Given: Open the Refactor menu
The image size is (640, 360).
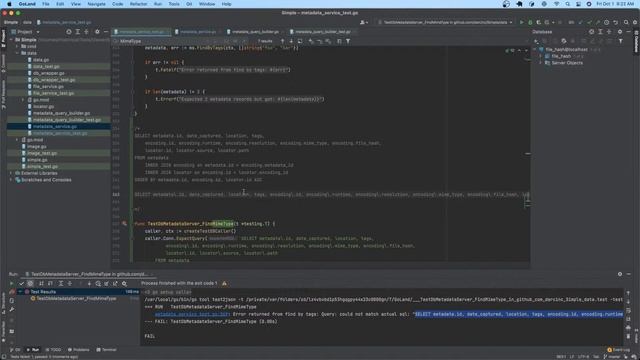Looking at the screenshot, I should [138, 4].
